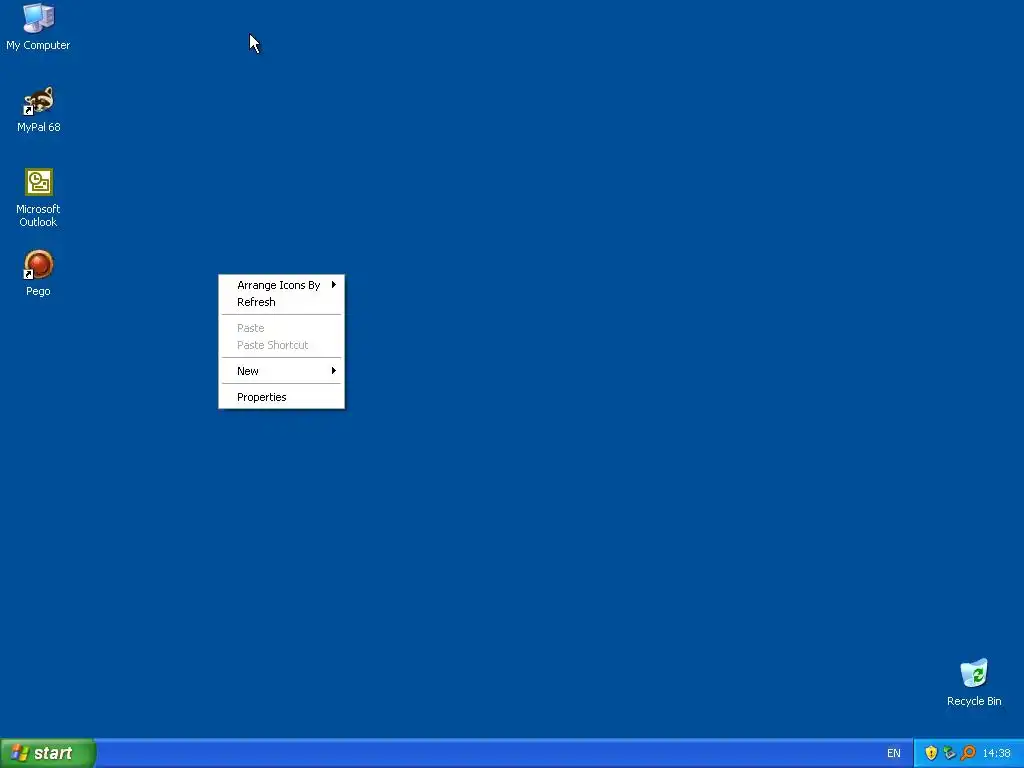Viewport: 1024px width, 768px height.
Task: Click the security shield tray icon
Action: [x=931, y=753]
